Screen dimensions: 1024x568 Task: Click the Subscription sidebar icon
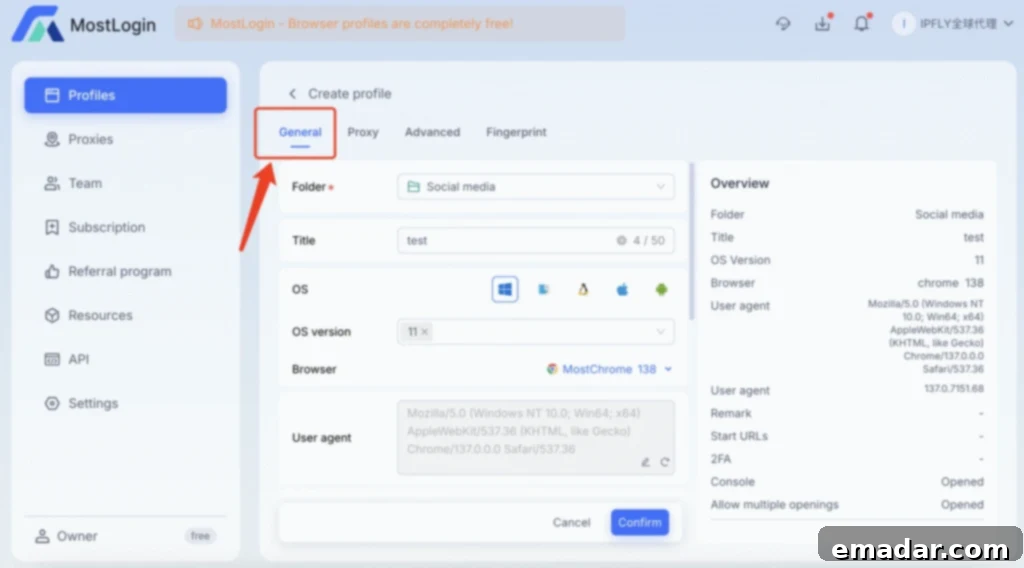[x=52, y=227]
